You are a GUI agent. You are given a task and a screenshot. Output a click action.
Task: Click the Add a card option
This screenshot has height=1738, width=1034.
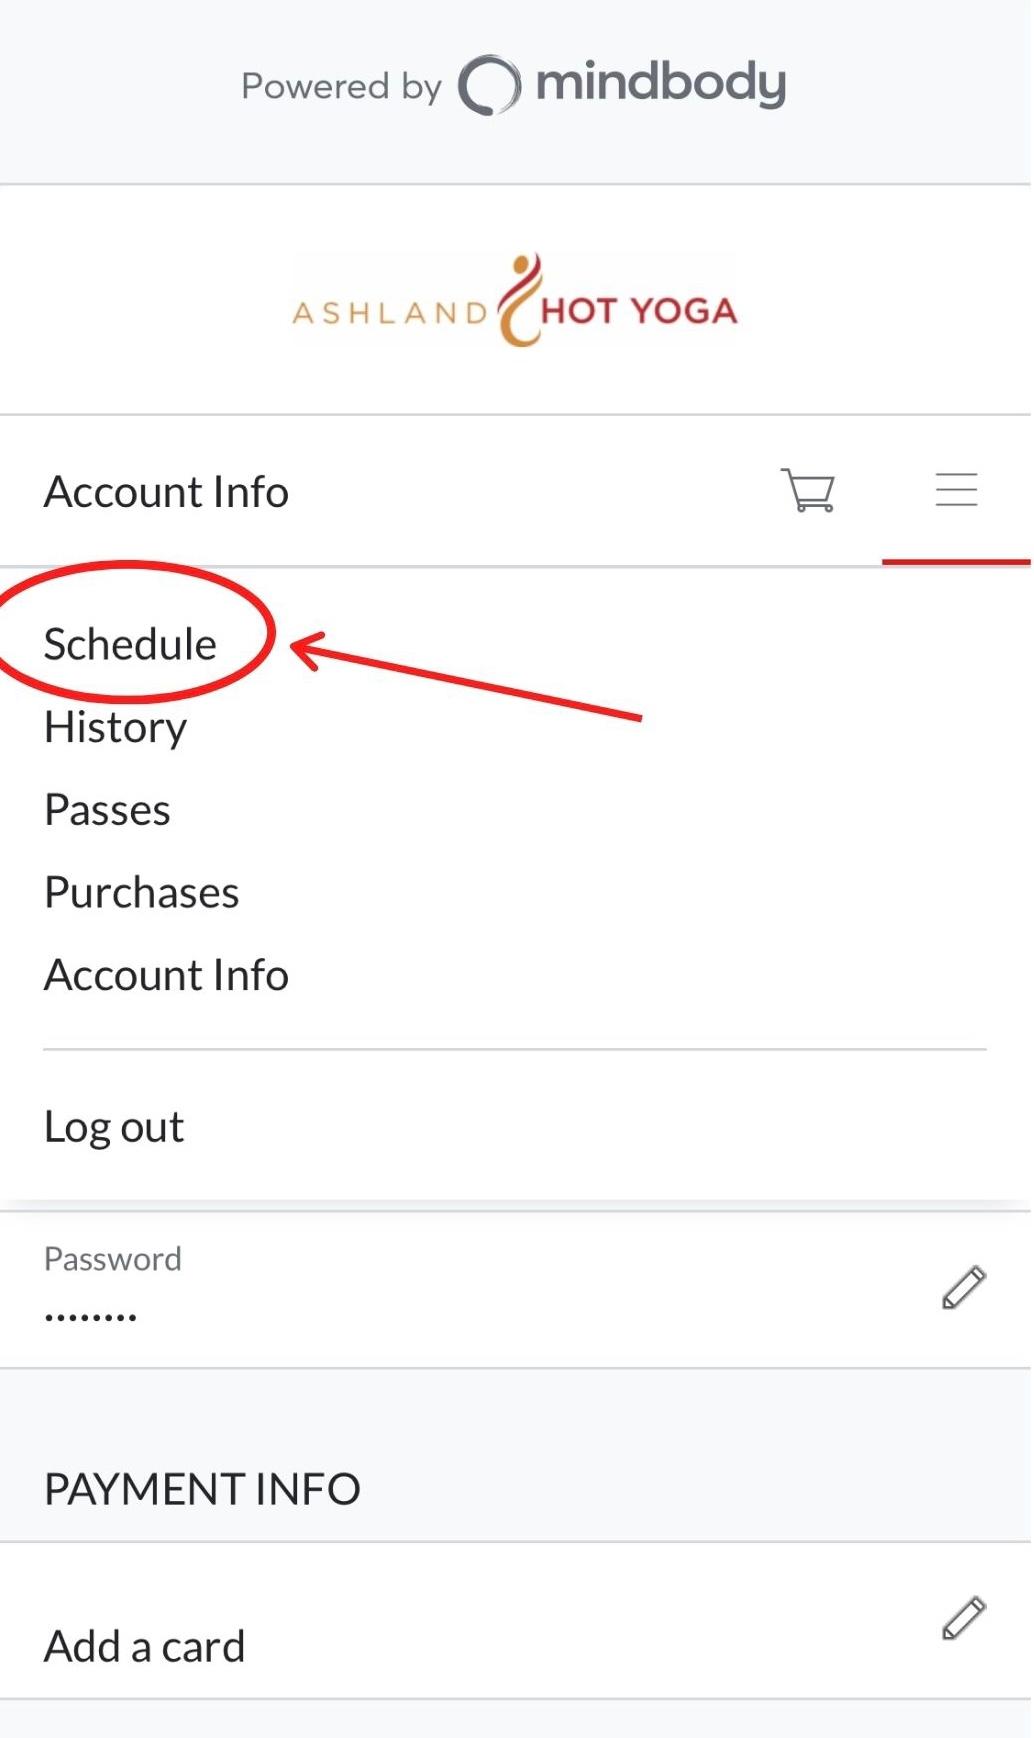pos(145,1646)
